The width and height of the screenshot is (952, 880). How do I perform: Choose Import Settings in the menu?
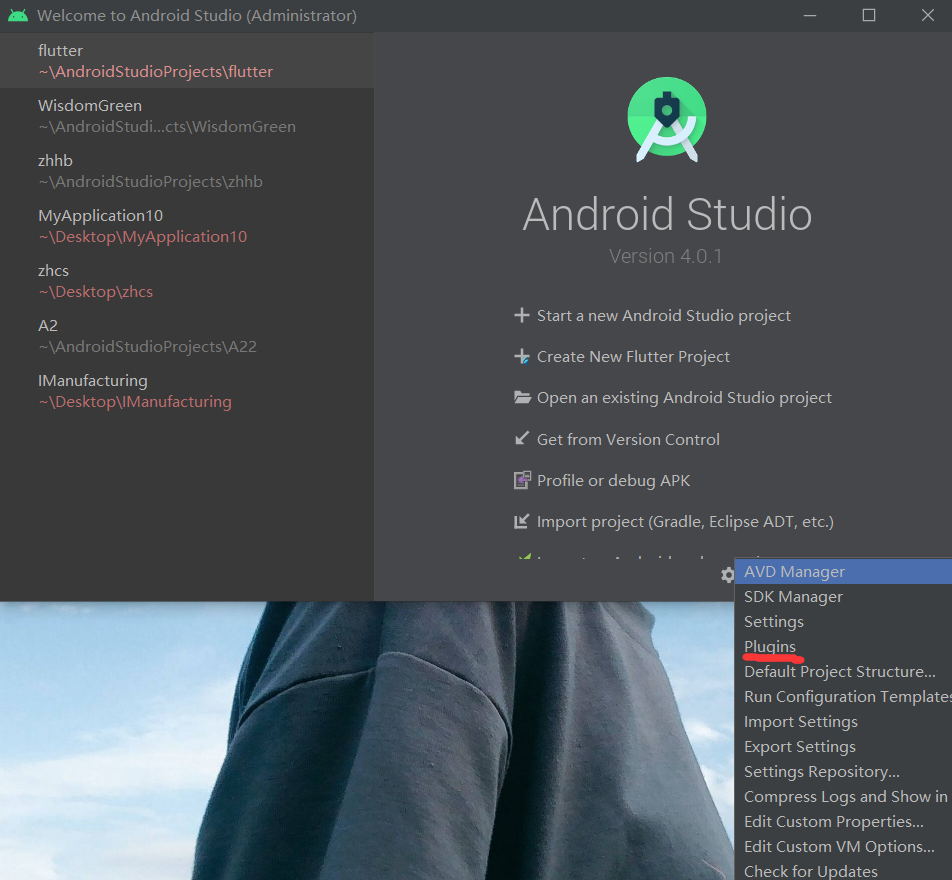click(x=843, y=721)
